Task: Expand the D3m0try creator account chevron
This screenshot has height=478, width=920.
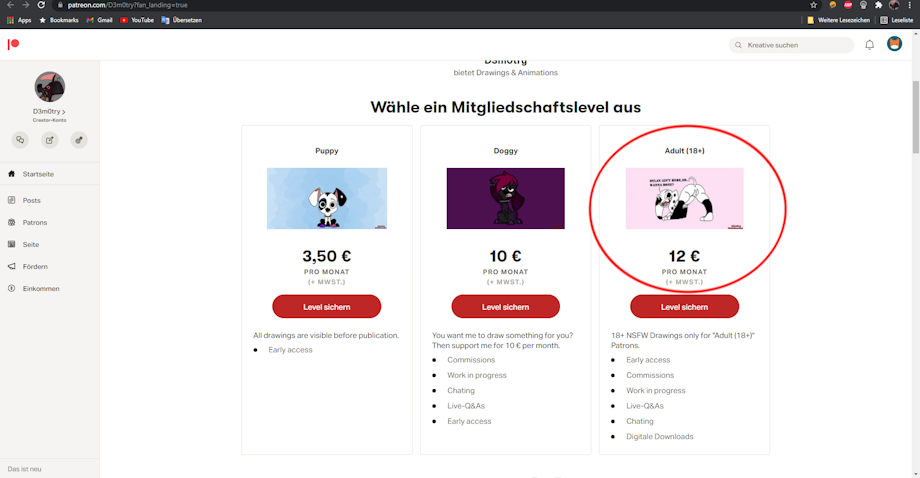Action: coord(63,111)
